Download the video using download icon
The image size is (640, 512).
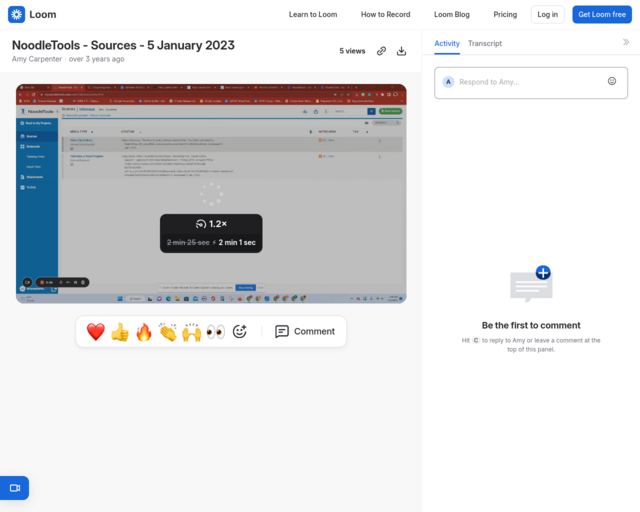point(402,51)
